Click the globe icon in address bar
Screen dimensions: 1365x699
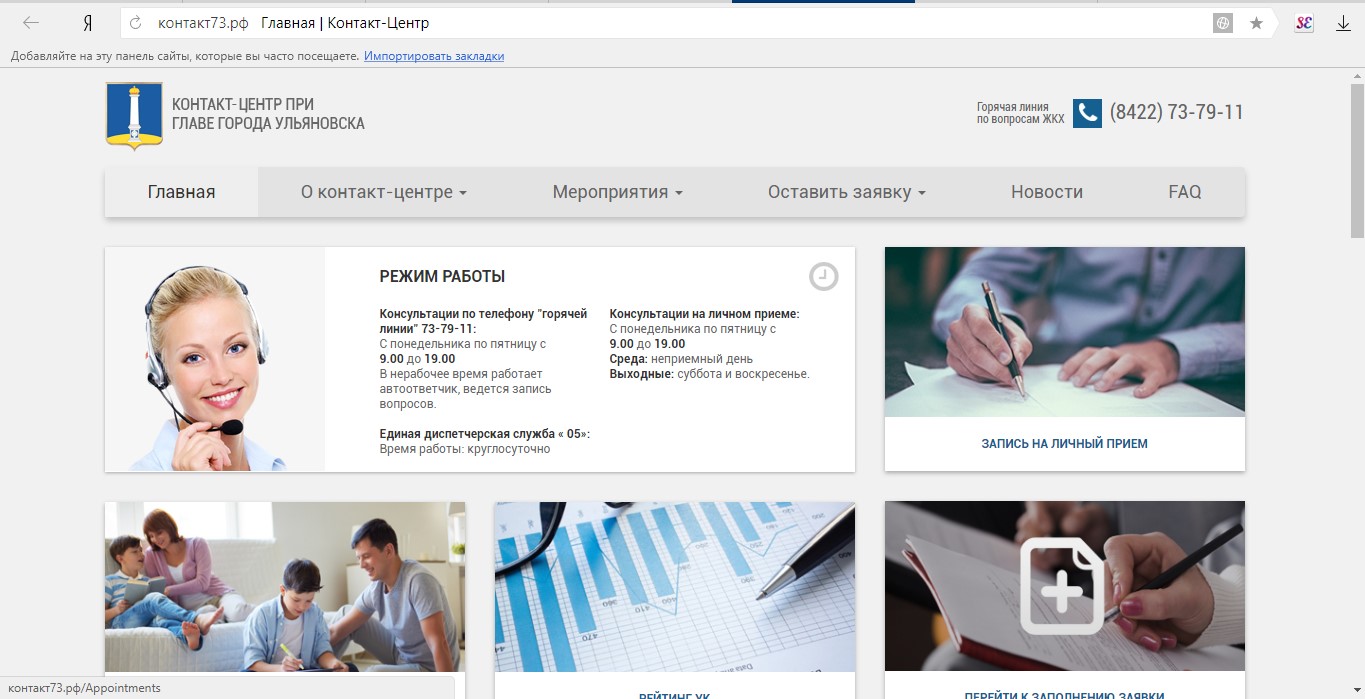pos(1222,23)
